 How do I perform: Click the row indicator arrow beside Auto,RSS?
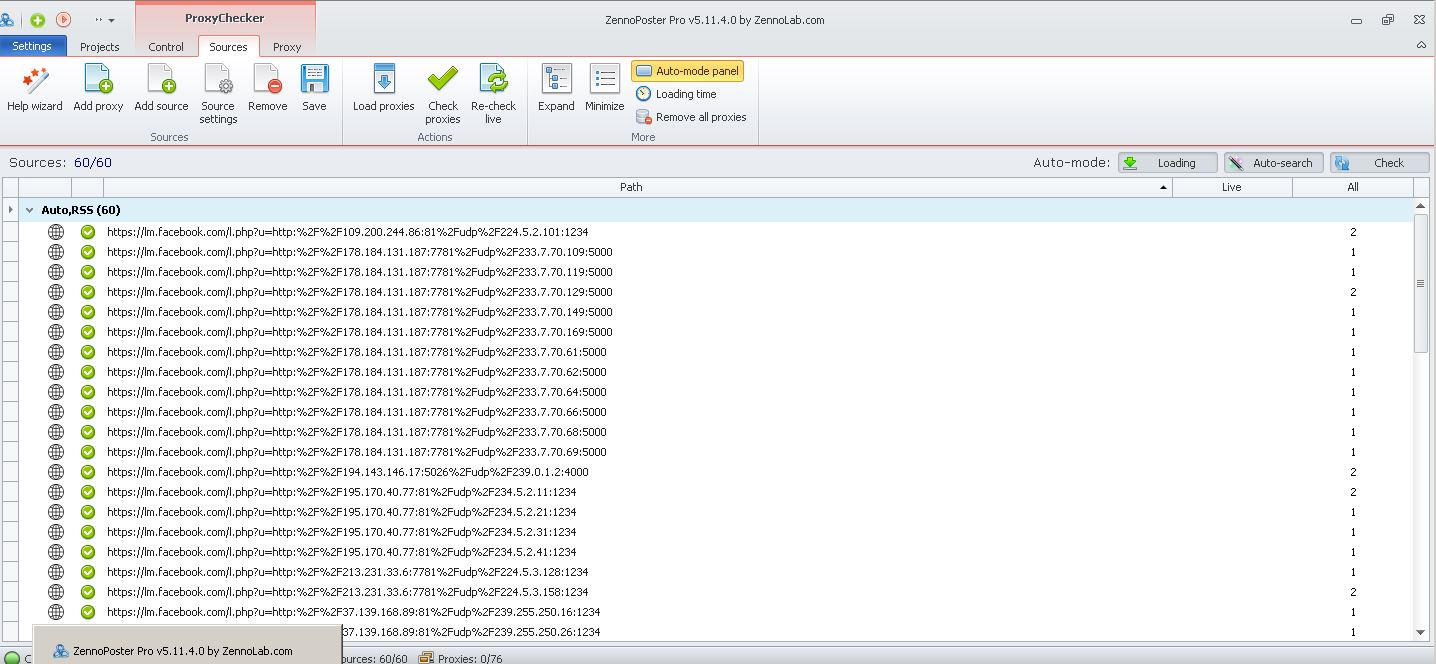coord(10,210)
